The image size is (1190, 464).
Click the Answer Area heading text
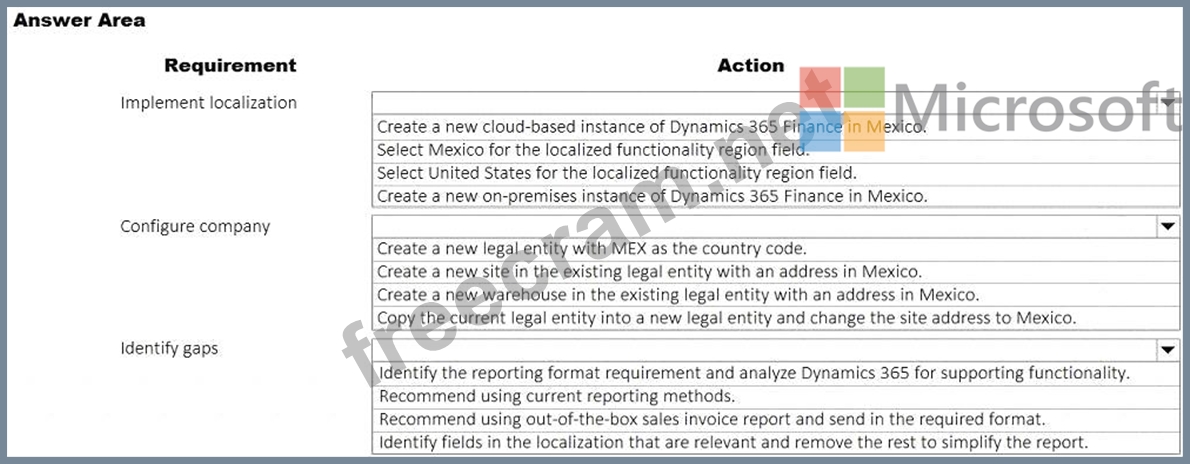pos(79,20)
